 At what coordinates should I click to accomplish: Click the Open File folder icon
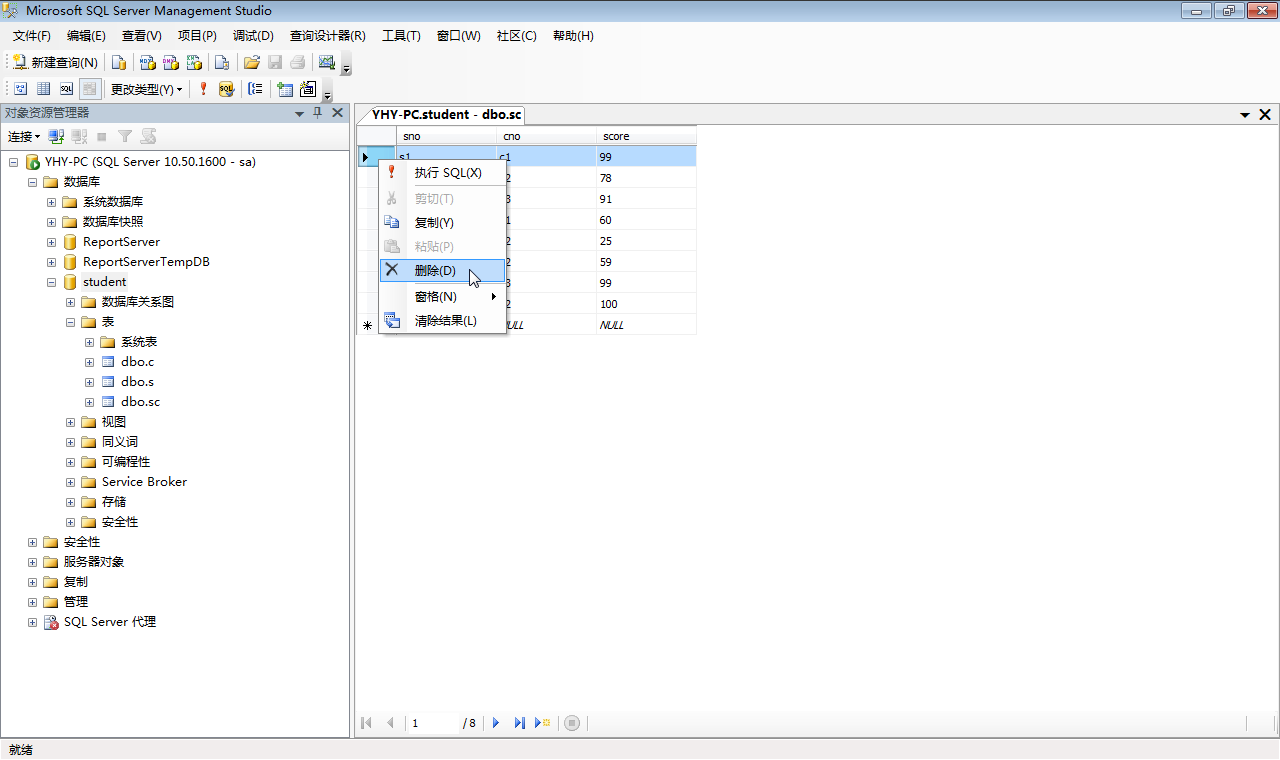click(252, 62)
